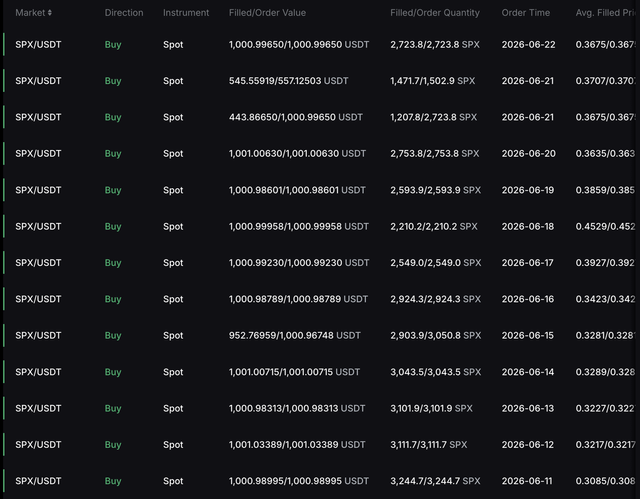Sort orders by the Market column arrows
The height and width of the screenshot is (499, 640).
coord(49,13)
